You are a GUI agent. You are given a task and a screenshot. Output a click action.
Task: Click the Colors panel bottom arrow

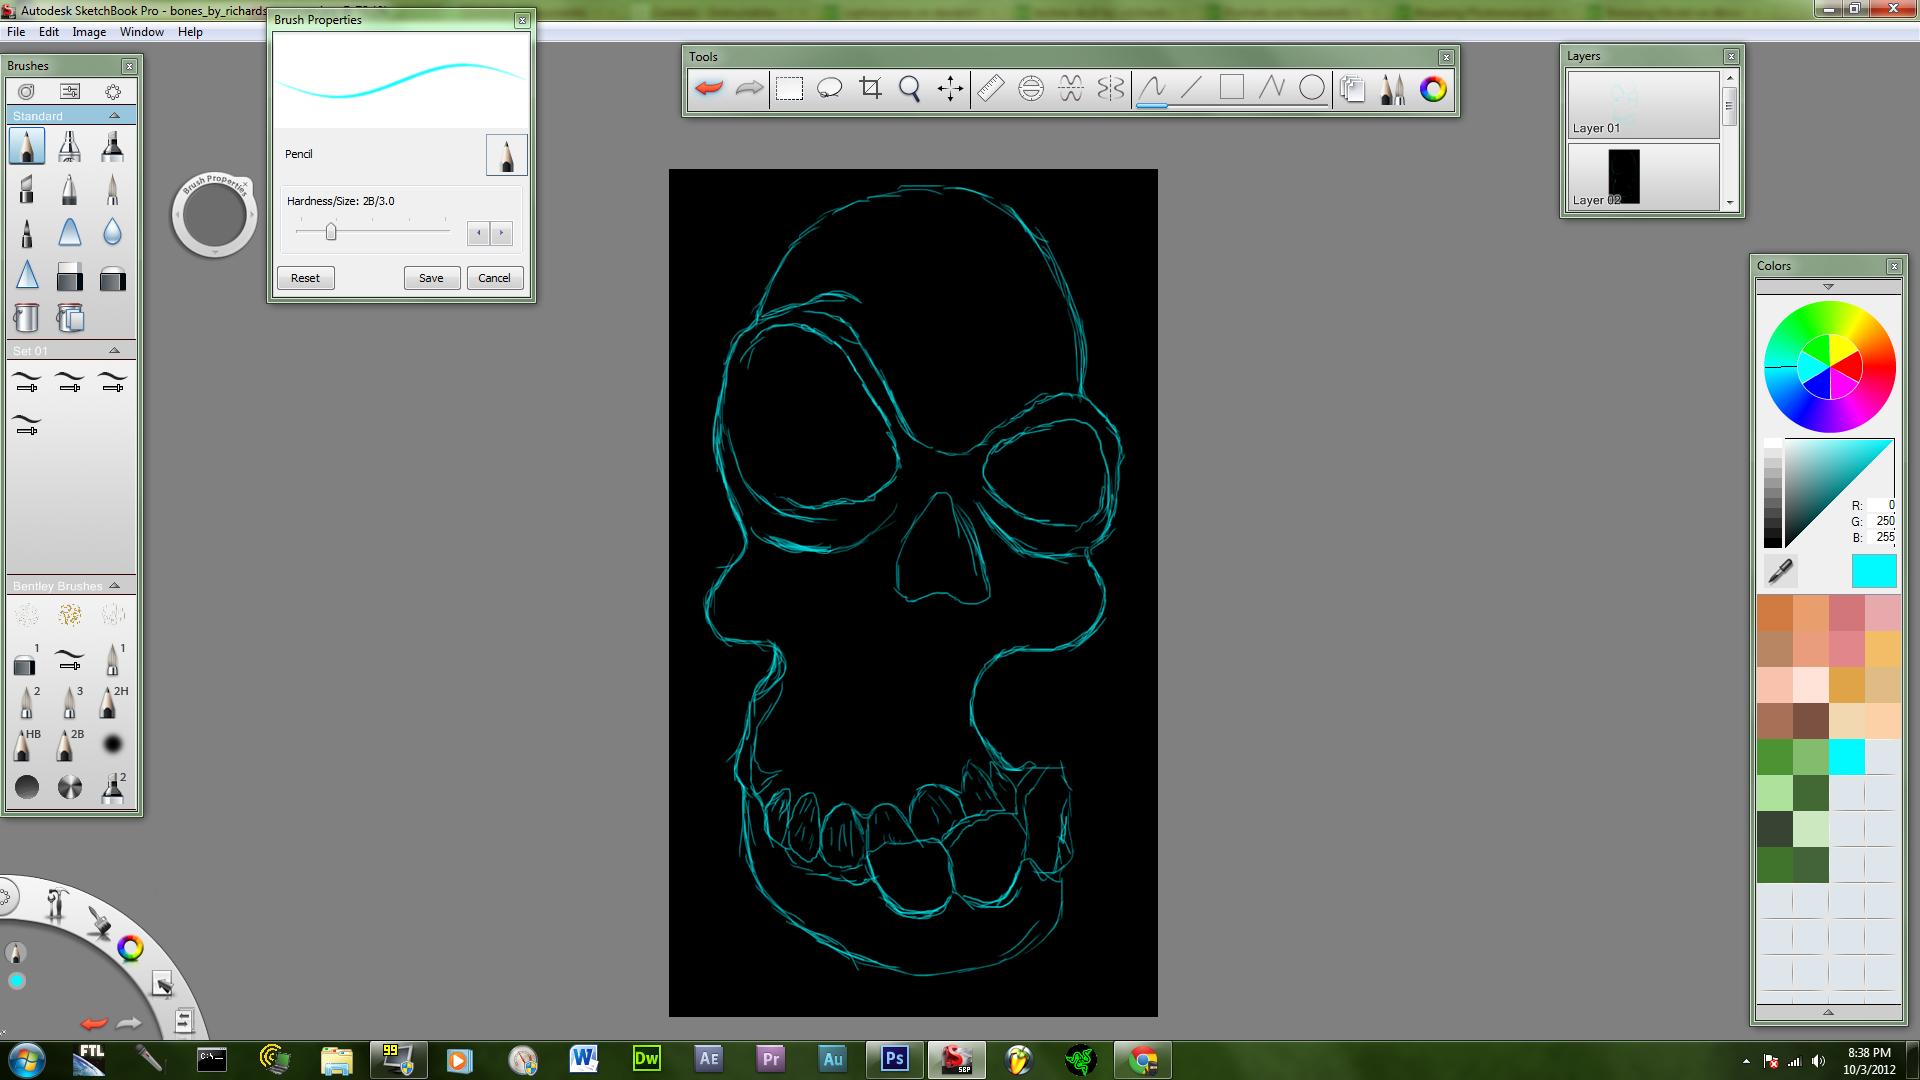(1828, 1012)
